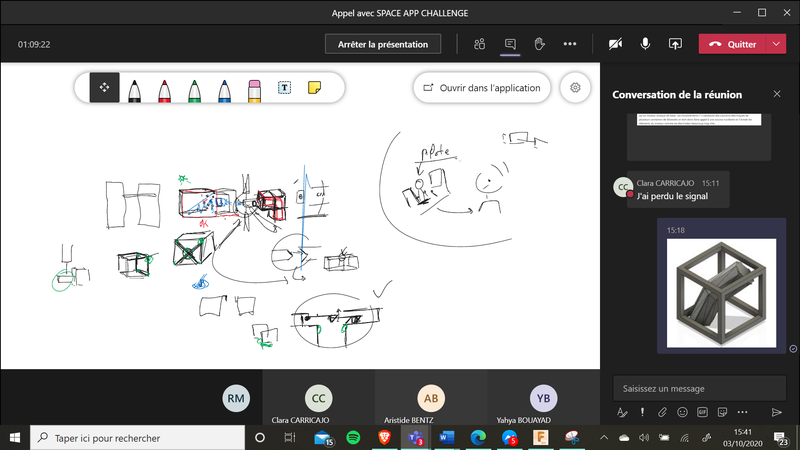Show the participants list

(480, 44)
